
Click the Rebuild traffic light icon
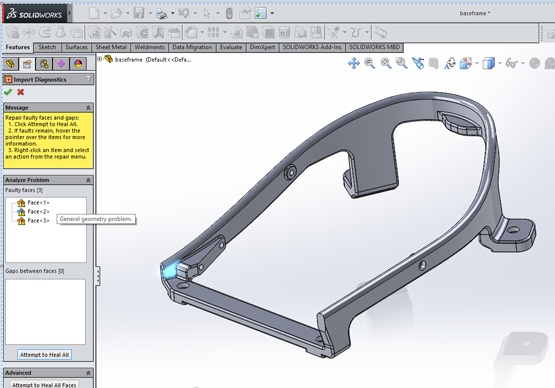coord(229,14)
